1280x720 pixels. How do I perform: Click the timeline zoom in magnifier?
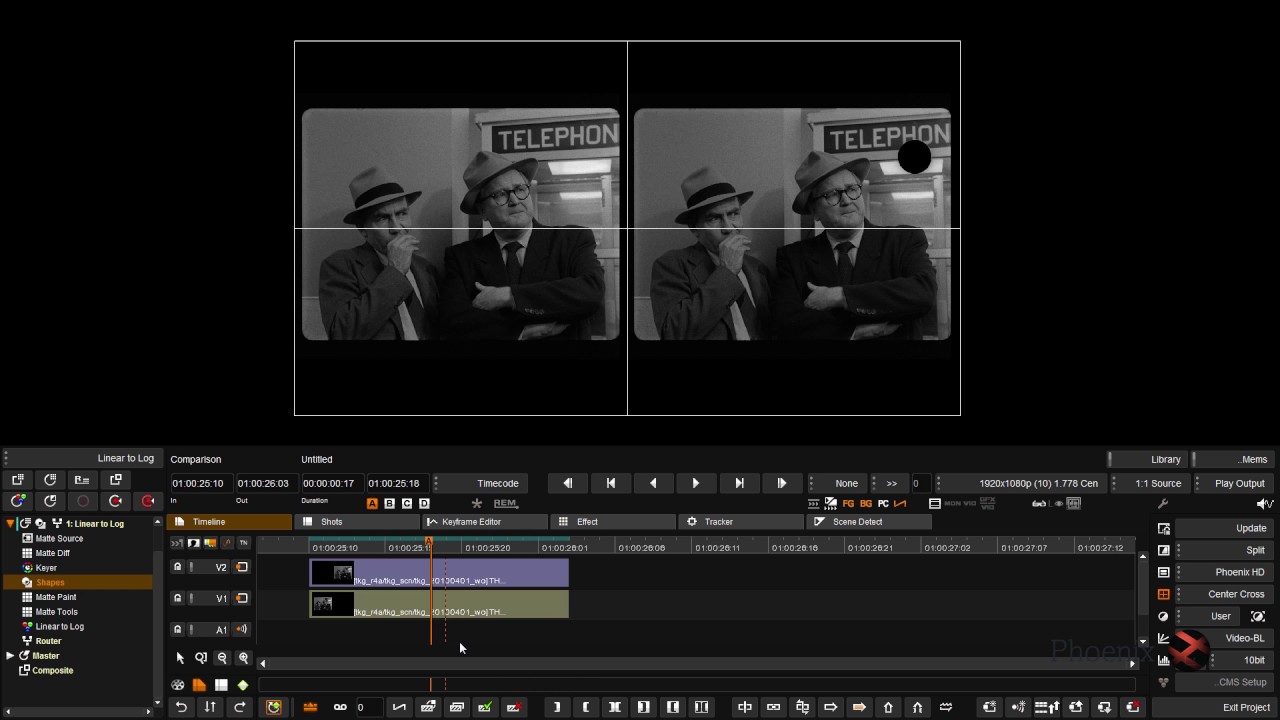243,658
